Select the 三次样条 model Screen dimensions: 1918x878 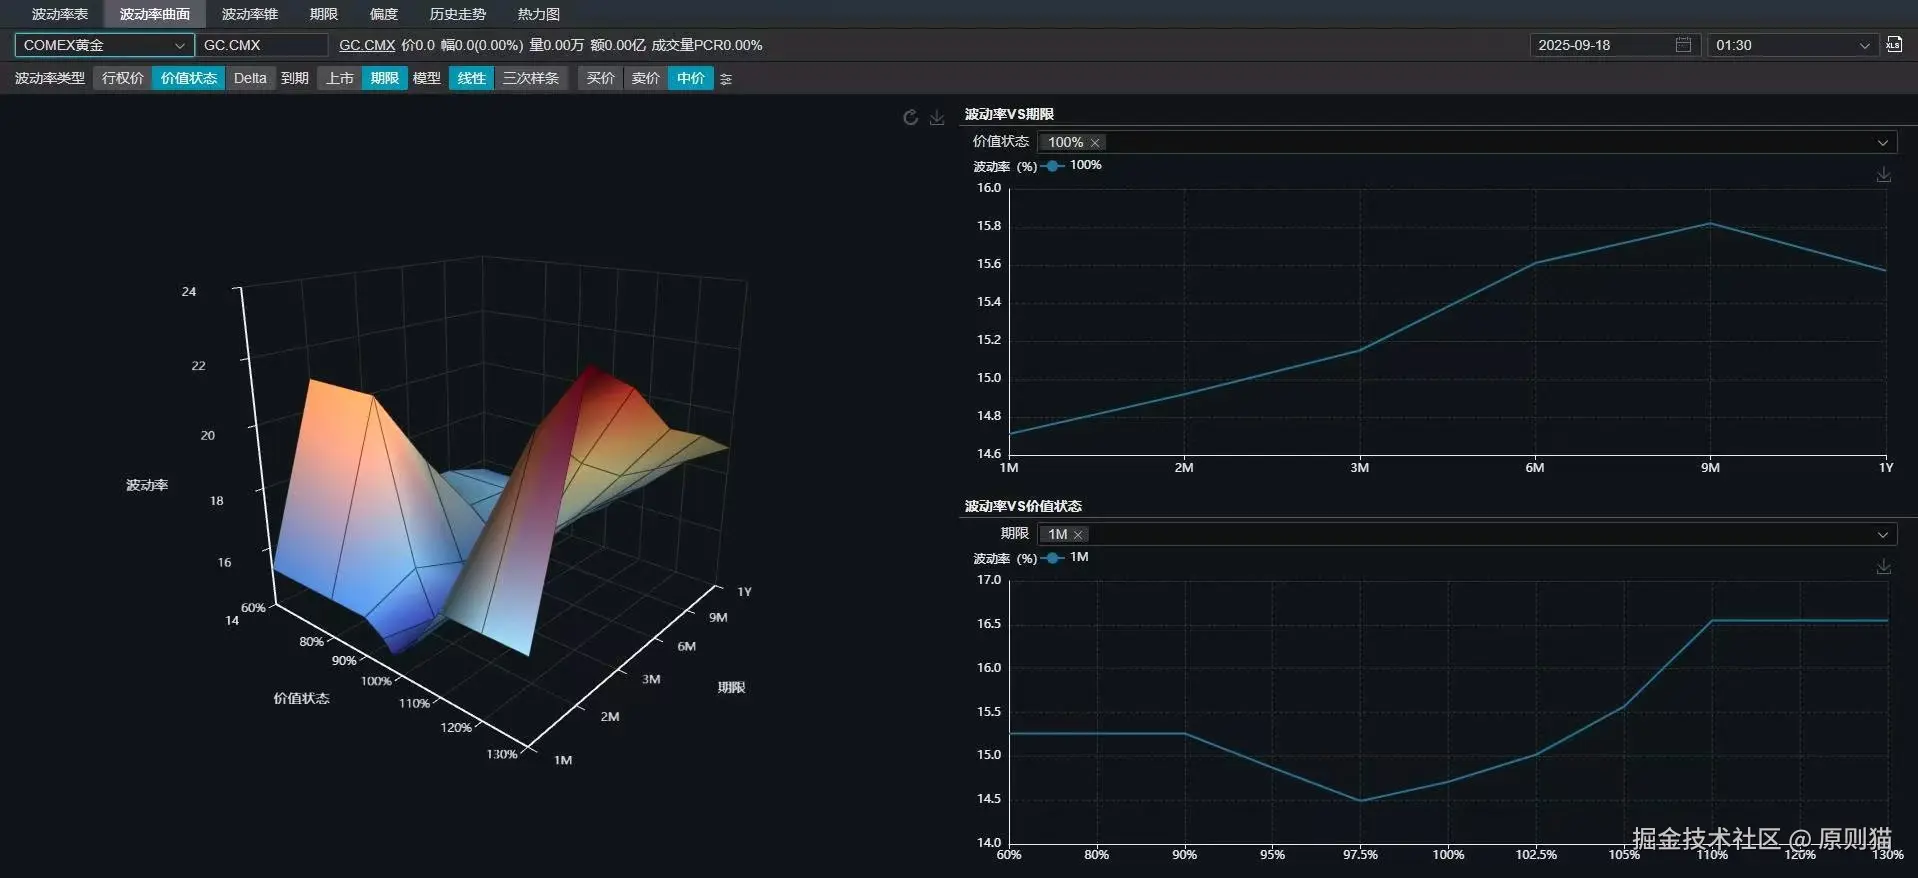click(x=531, y=78)
